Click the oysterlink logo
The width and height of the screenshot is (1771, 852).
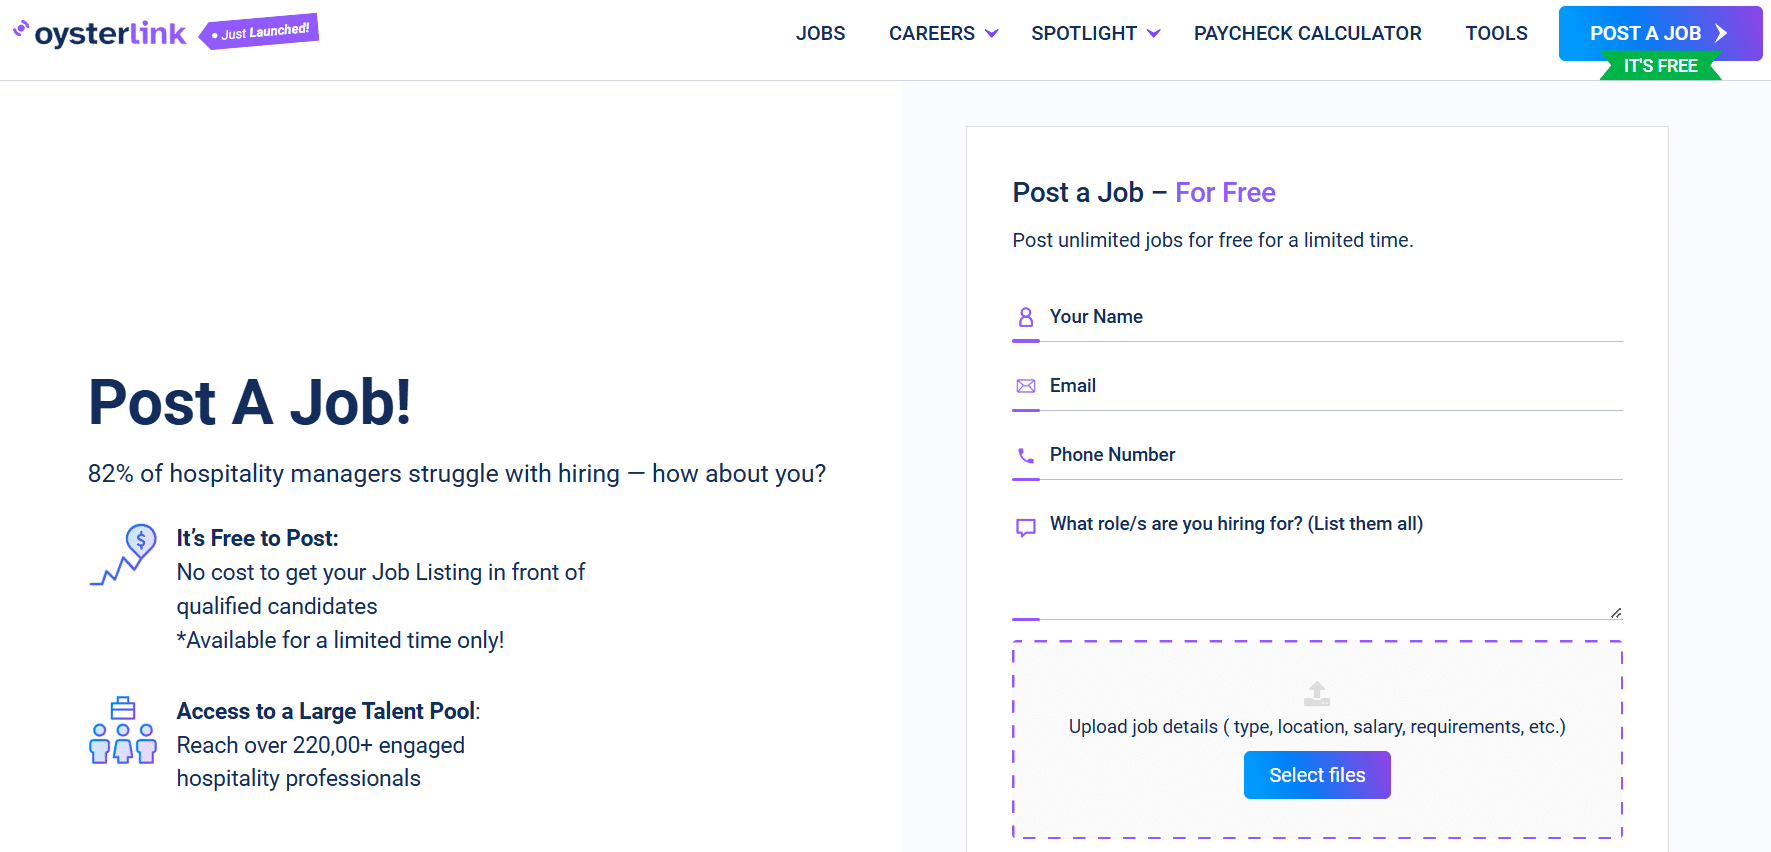point(99,33)
